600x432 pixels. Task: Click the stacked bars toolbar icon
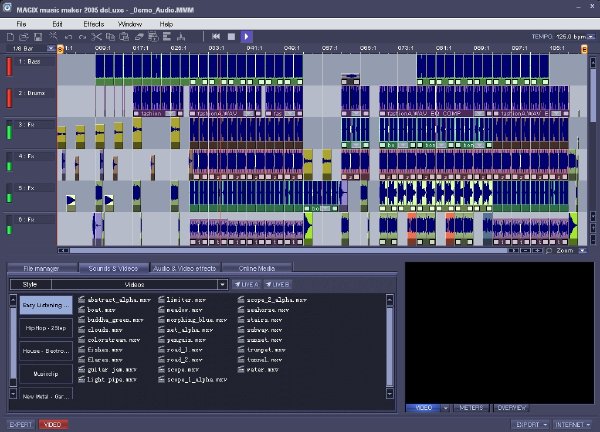pyautogui.click(x=167, y=37)
